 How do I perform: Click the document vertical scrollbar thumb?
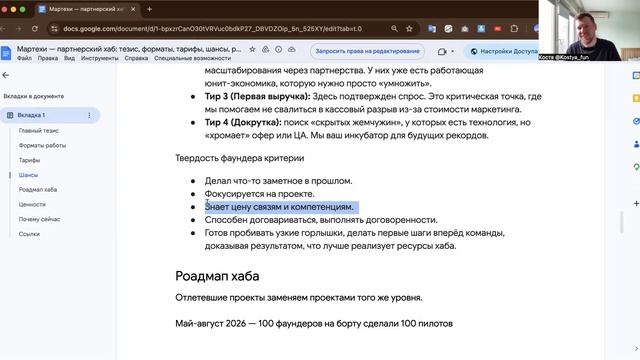pyautogui.click(x=622, y=222)
